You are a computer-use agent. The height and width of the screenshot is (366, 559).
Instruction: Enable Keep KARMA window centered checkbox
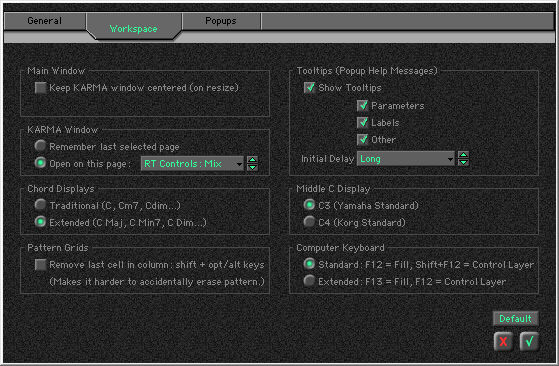[40, 88]
